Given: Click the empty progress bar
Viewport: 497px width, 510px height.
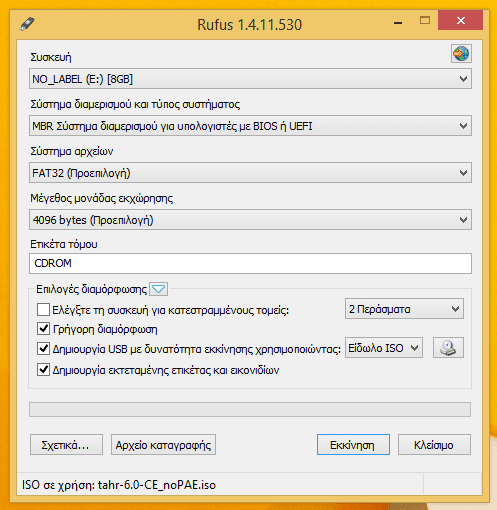Looking at the screenshot, I should [250, 409].
